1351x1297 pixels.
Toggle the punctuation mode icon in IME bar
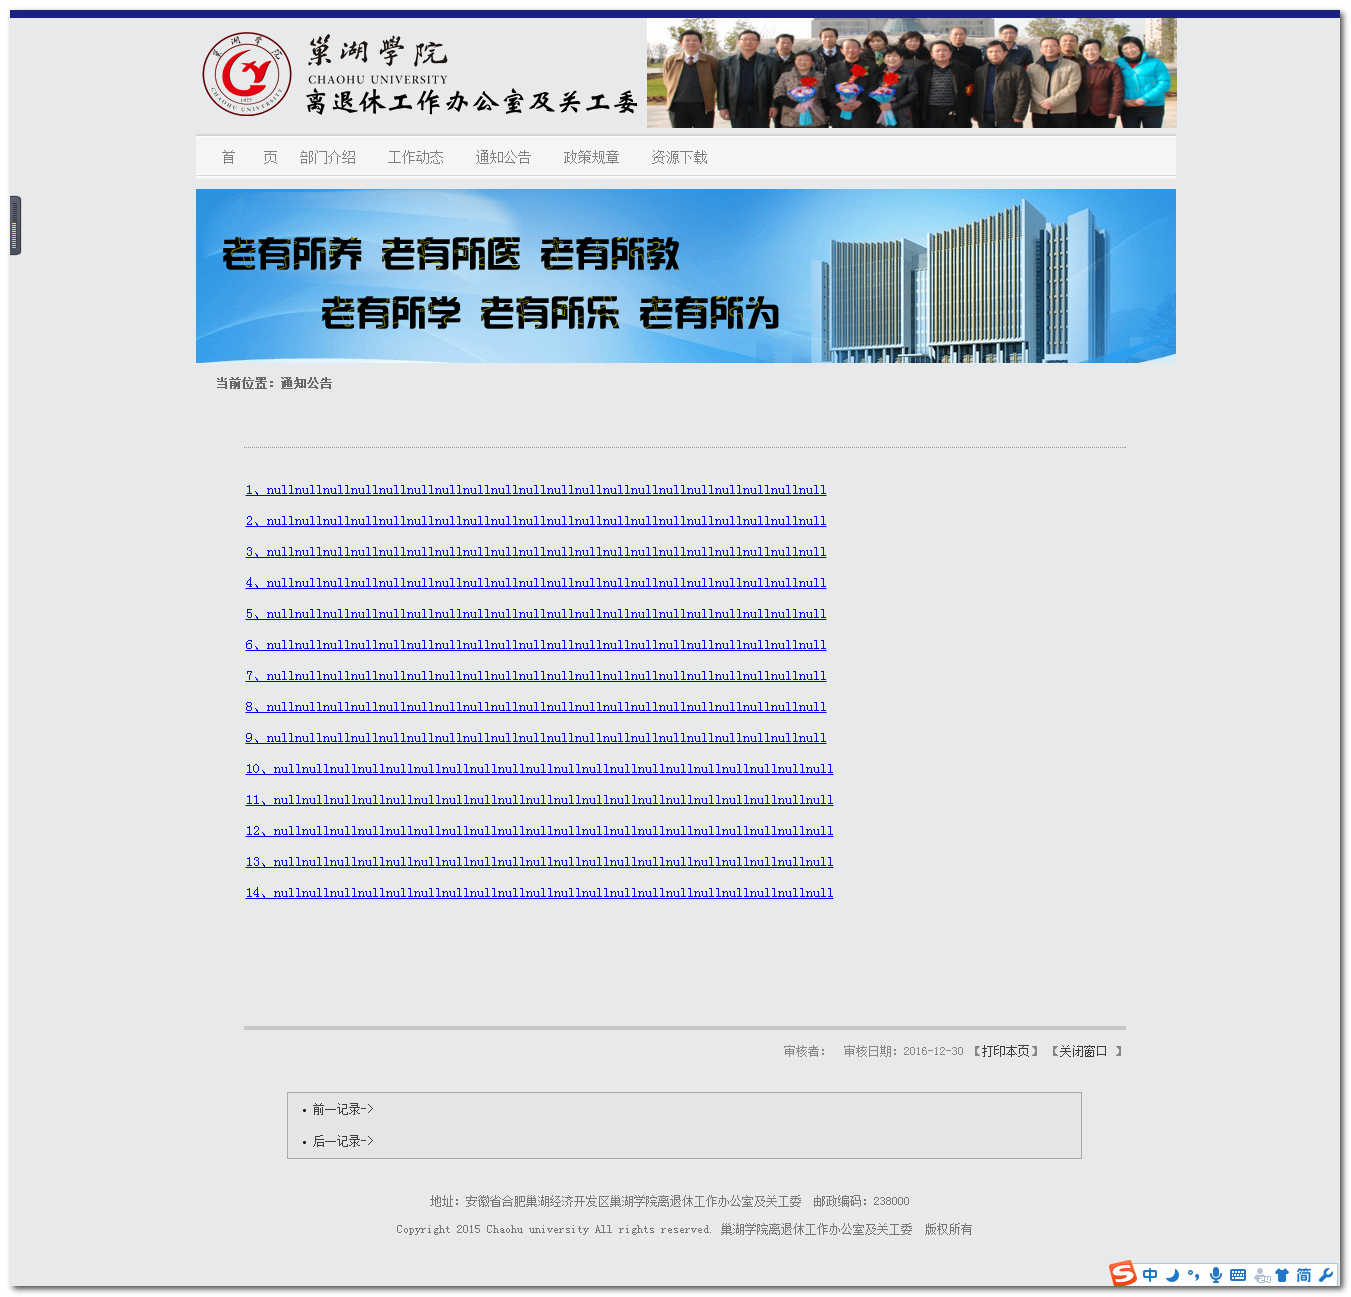coord(1194,1275)
